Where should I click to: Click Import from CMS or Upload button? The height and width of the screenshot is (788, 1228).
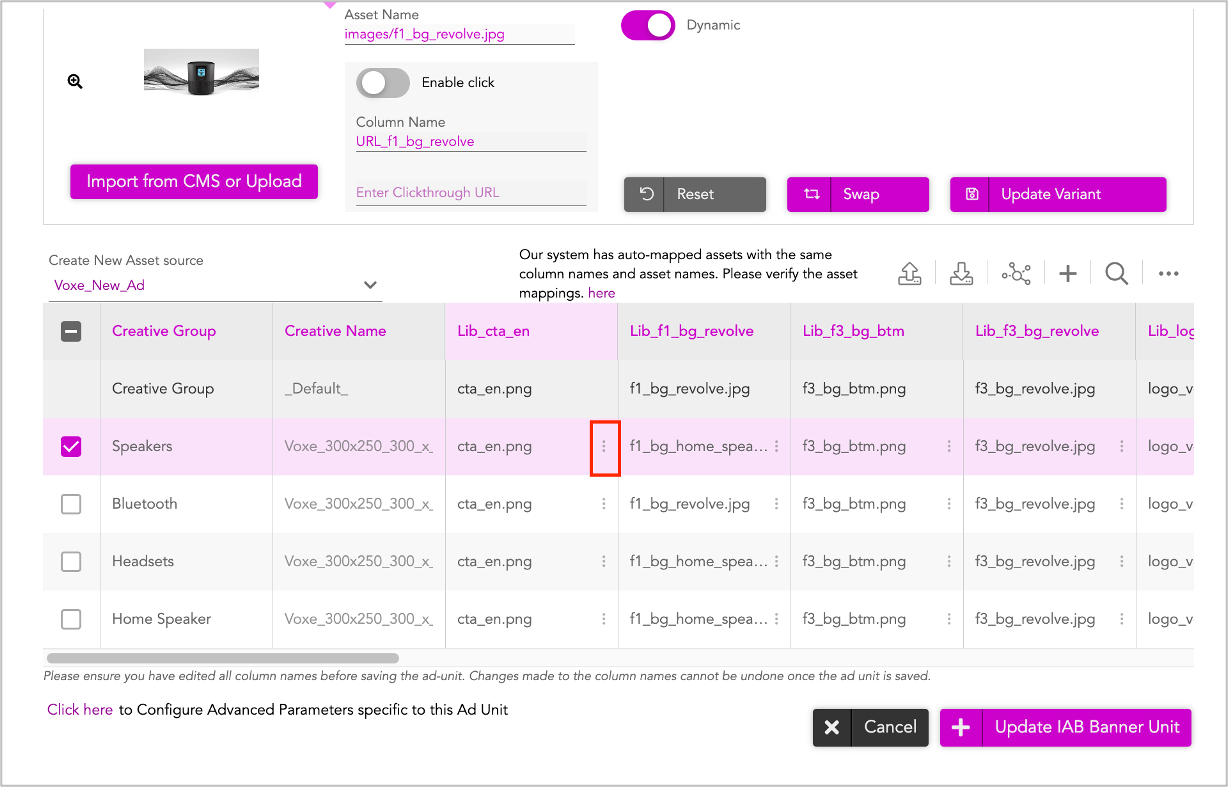click(x=194, y=181)
